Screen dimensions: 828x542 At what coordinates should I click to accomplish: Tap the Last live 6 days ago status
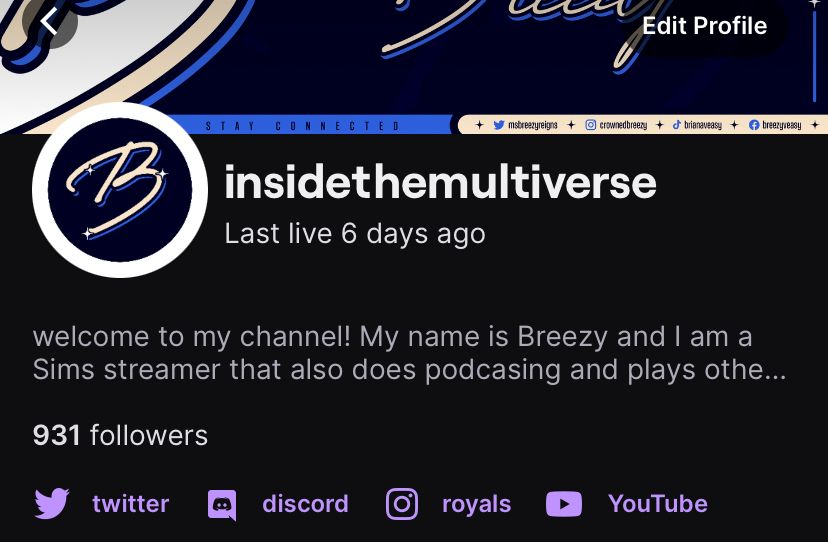tap(355, 233)
